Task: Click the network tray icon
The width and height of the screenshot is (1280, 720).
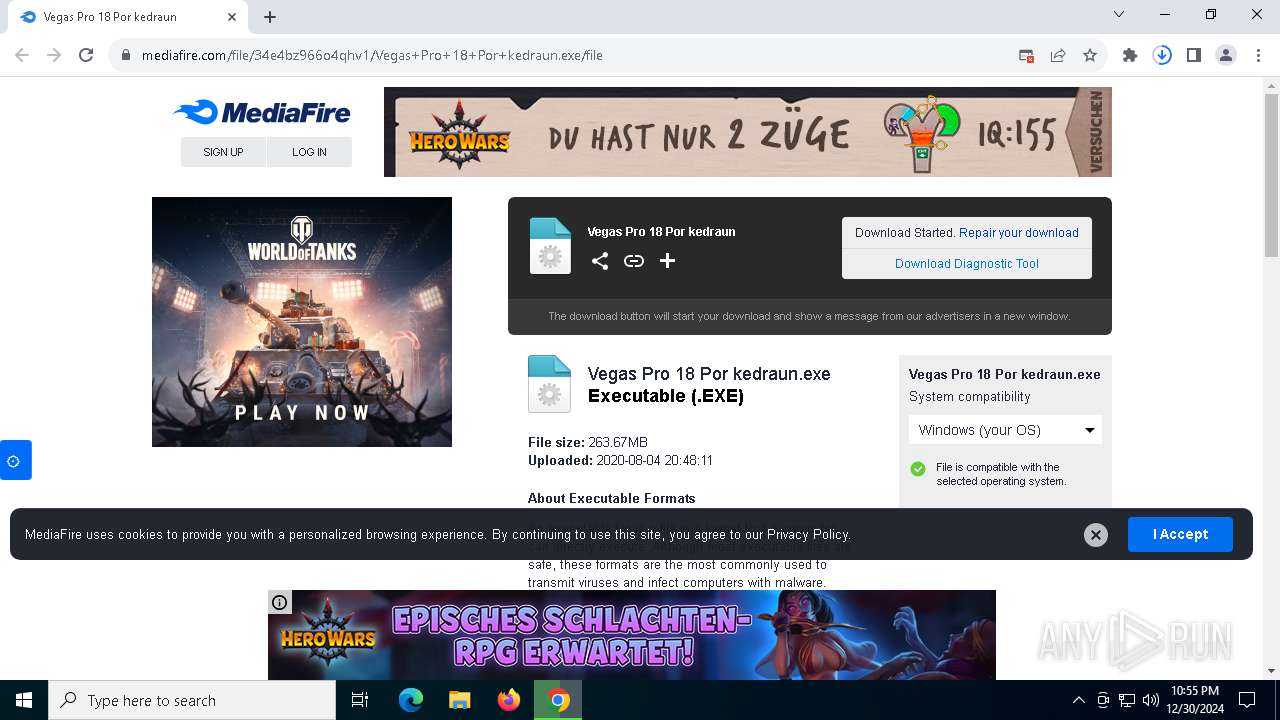Action: [1127, 700]
